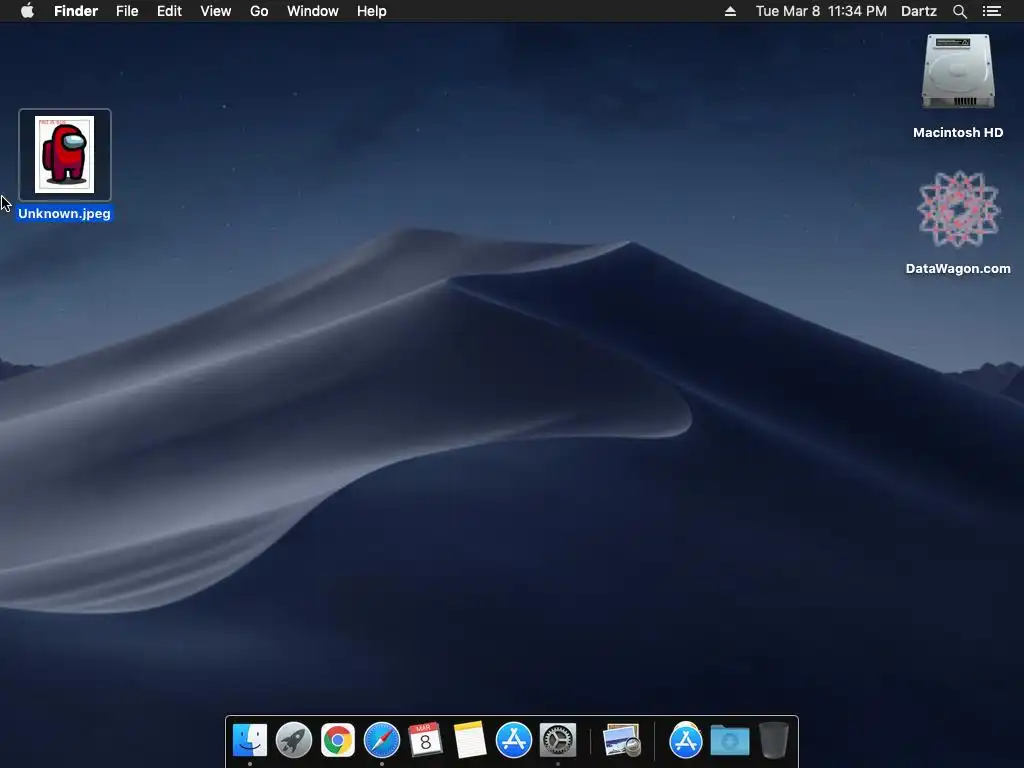Select the Unknown.jpeg image thumbnail
This screenshot has width=1024, height=768.
(x=65, y=155)
